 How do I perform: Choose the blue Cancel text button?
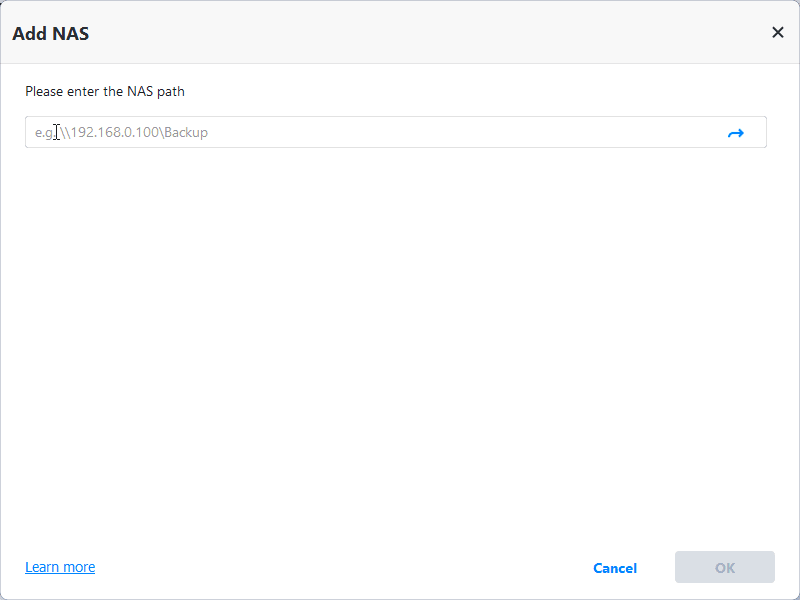[615, 568]
